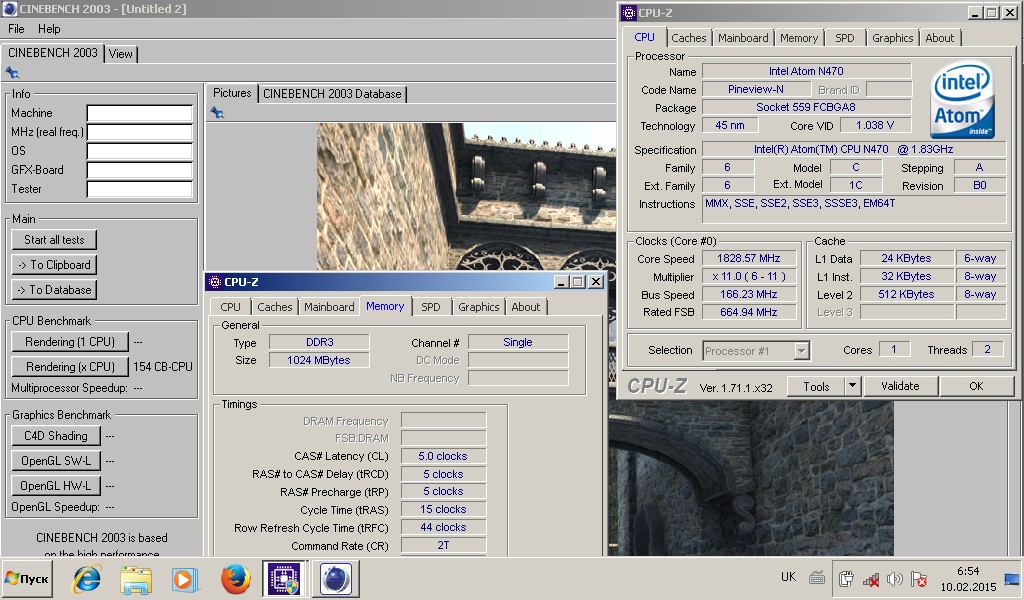The image size is (1024, 600).
Task: Click the Tools button in CPU-Z
Action: 816,387
